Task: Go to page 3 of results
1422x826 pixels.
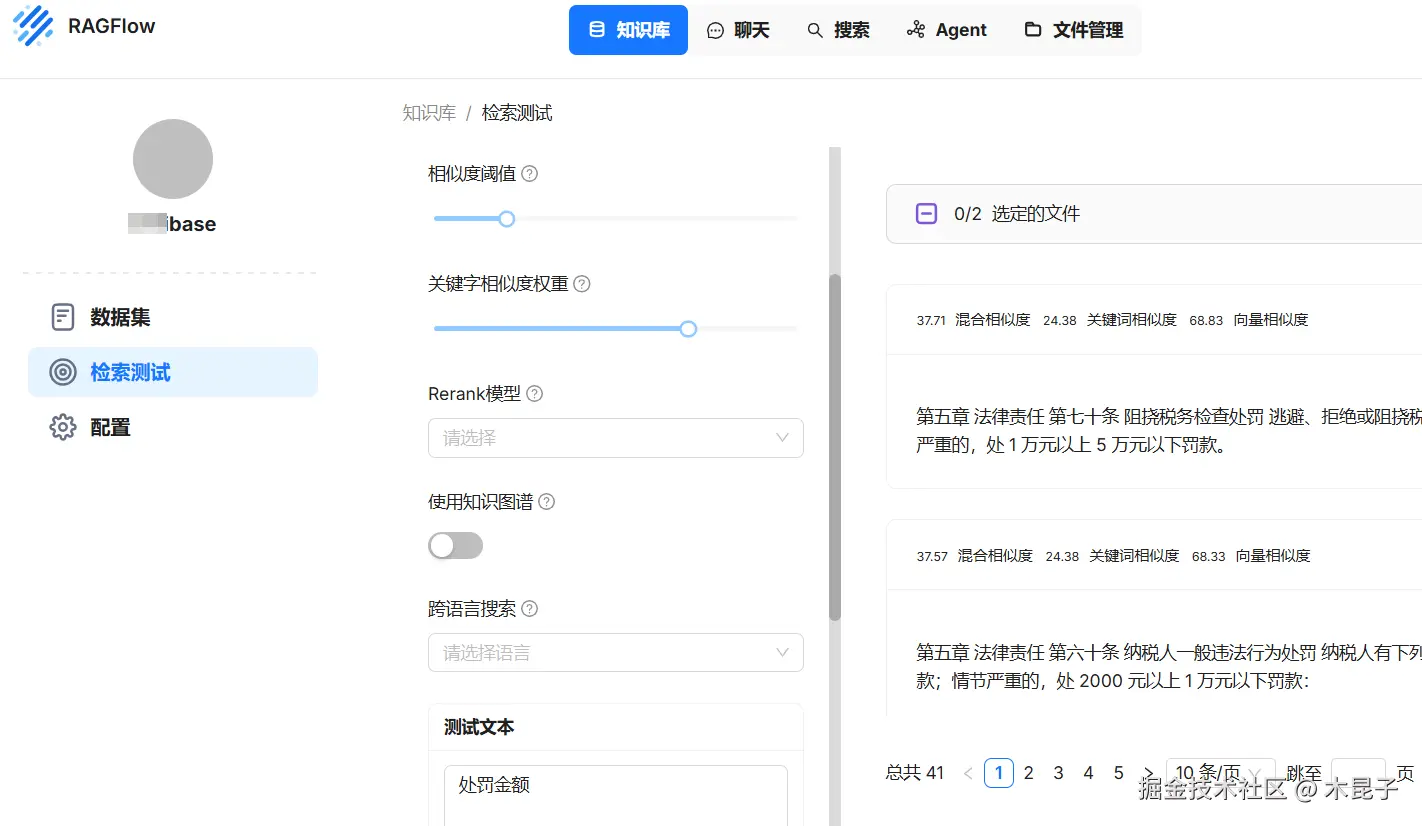Action: click(1059, 773)
